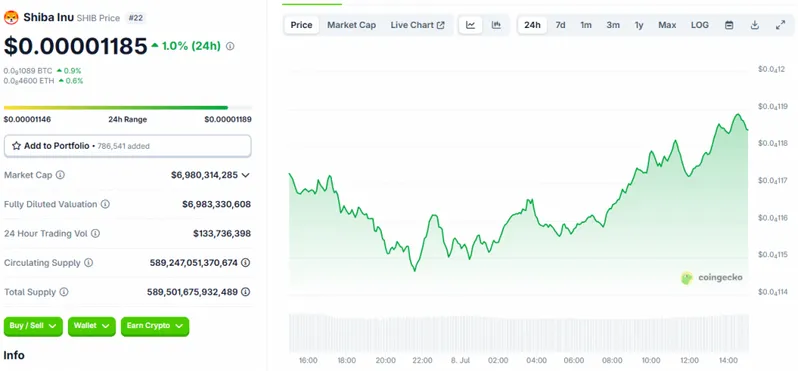Expand the Market Cap chevron
Screen dimensions: 798x371
coord(245,175)
